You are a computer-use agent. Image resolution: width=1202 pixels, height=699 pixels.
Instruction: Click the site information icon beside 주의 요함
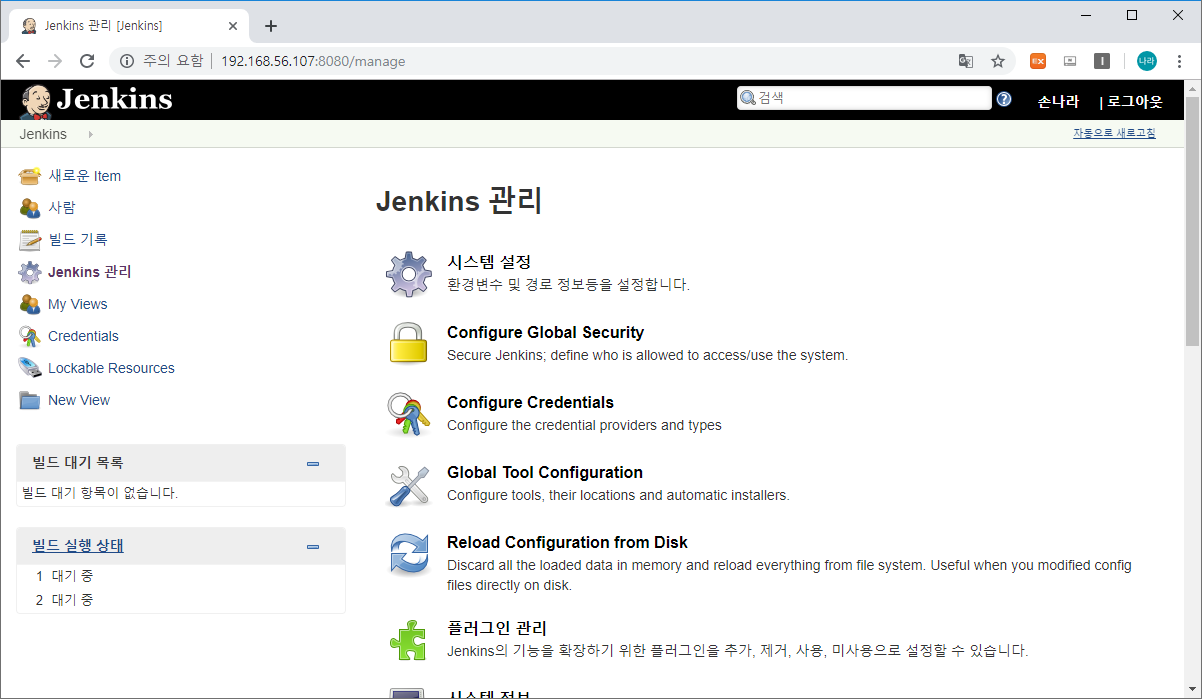point(127,61)
